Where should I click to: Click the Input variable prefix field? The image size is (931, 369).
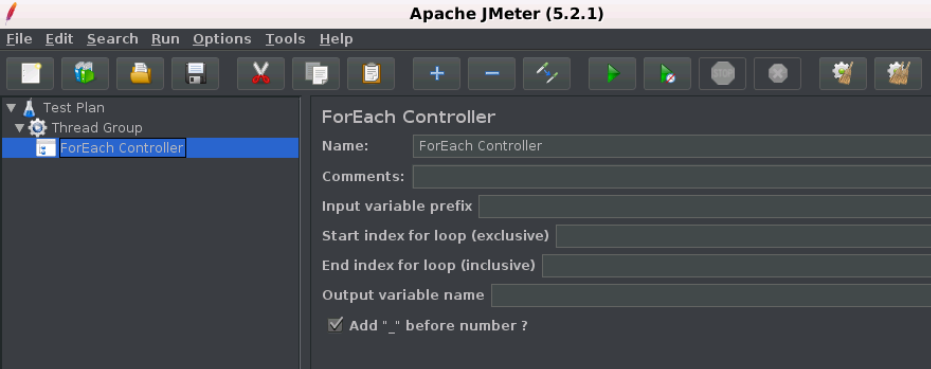point(705,207)
